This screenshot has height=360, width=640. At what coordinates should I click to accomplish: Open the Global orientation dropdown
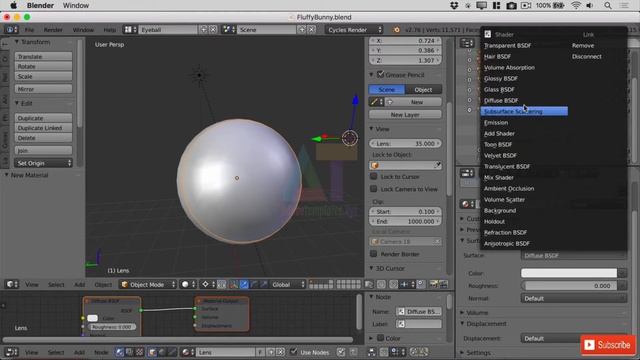point(288,284)
